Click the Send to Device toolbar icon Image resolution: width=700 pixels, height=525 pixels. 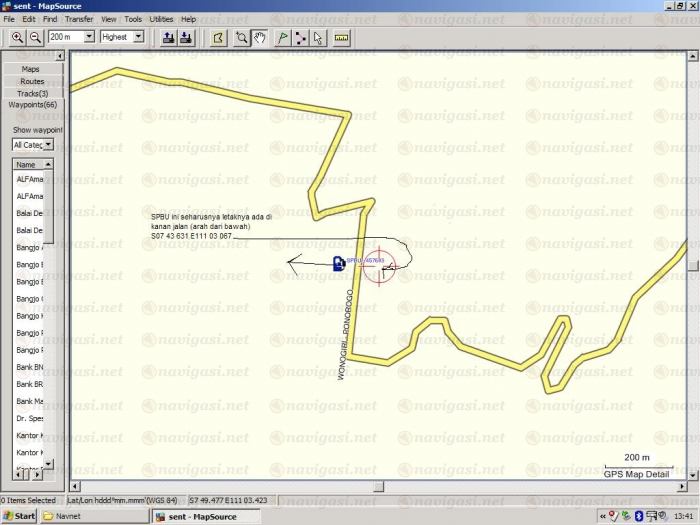pyautogui.click(x=168, y=37)
